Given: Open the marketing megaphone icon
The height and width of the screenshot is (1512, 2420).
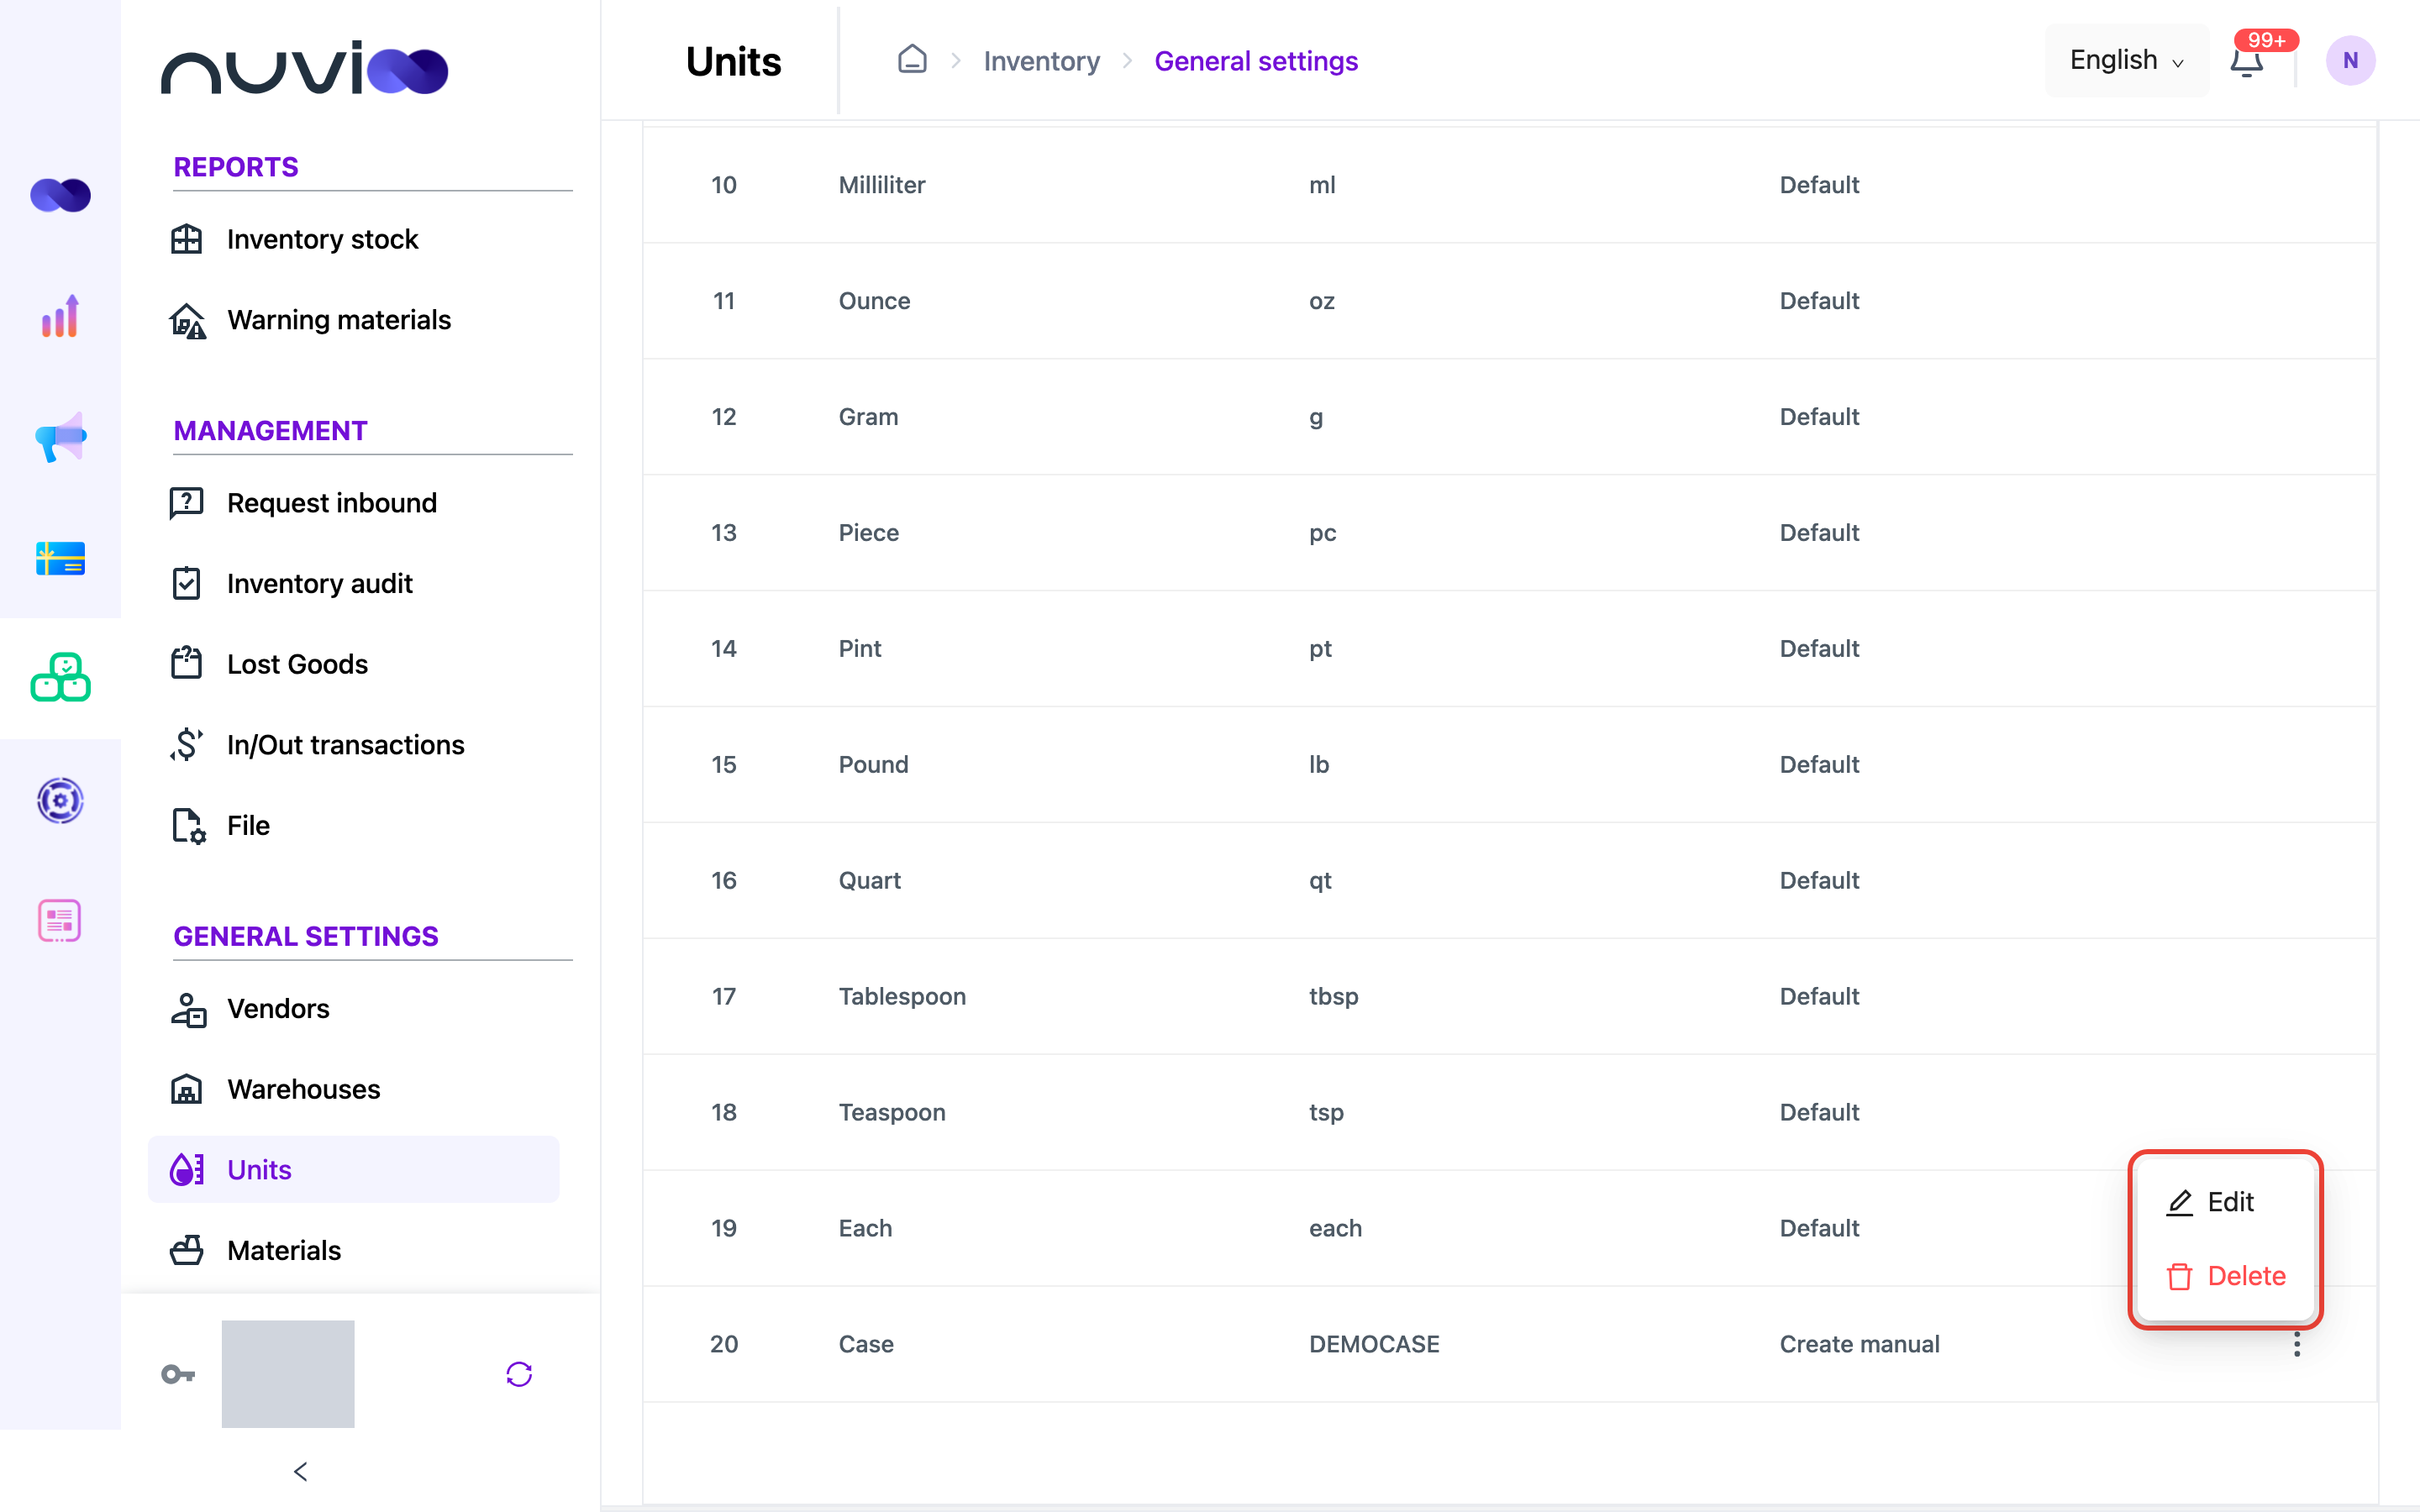Looking at the screenshot, I should pyautogui.click(x=60, y=437).
